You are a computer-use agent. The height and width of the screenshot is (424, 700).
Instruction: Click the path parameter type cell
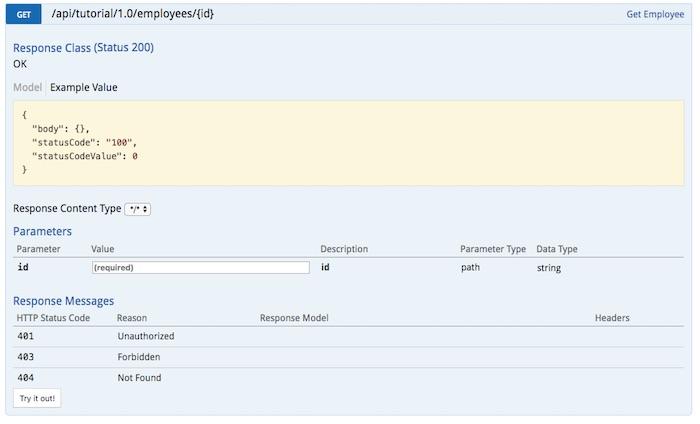click(470, 268)
